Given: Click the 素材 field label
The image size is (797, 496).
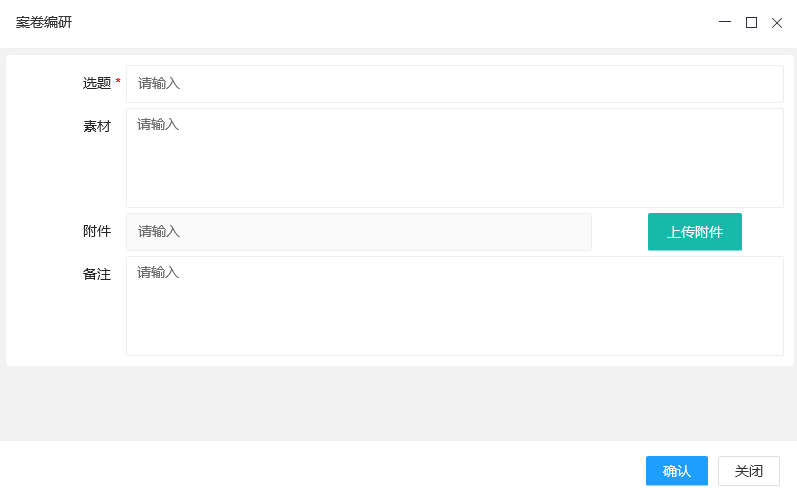Looking at the screenshot, I should click(x=97, y=127).
